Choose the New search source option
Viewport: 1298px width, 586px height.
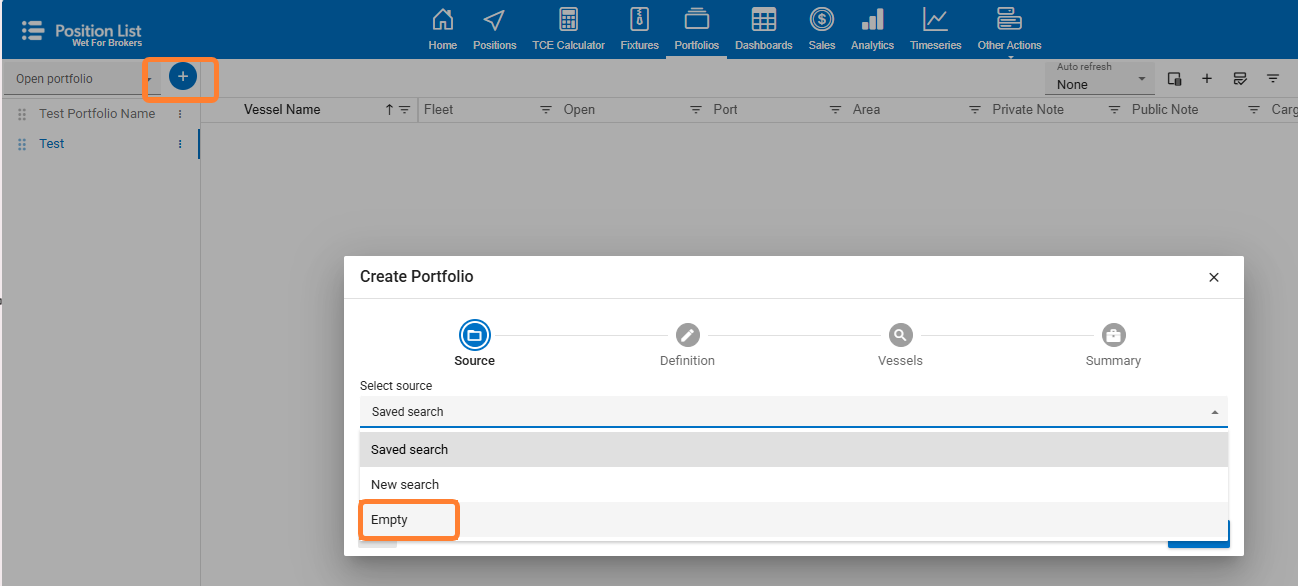[x=405, y=485]
